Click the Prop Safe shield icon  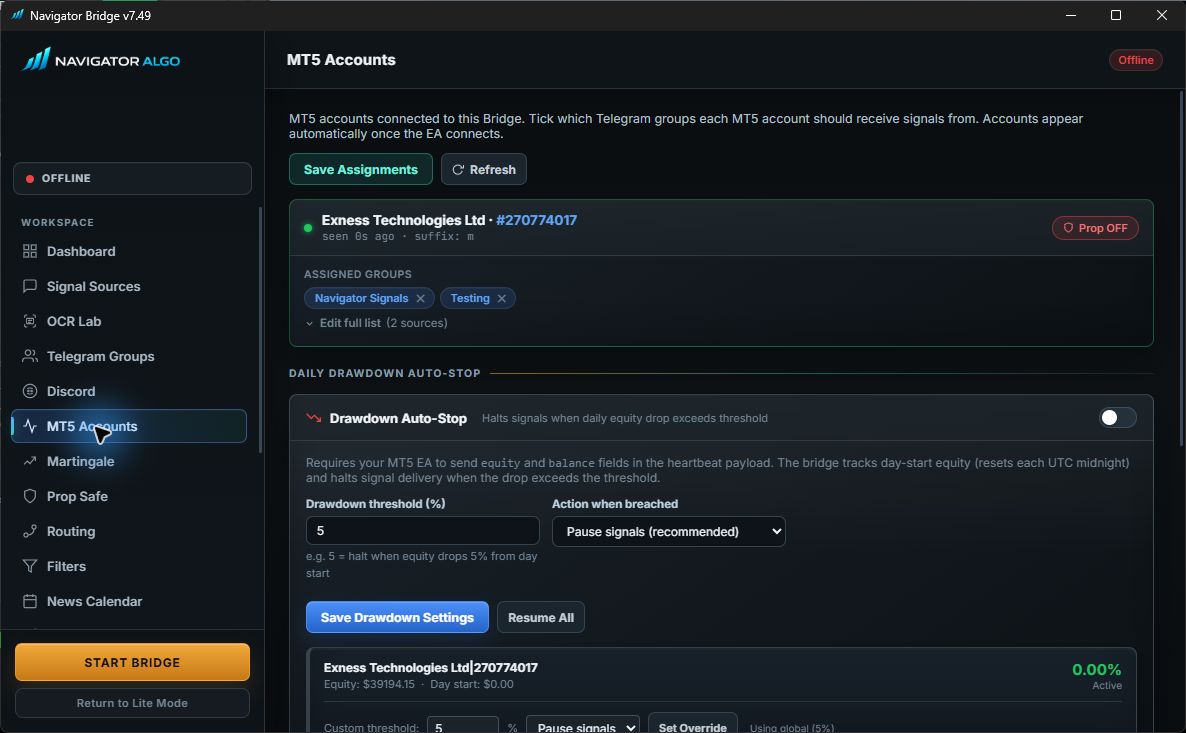point(29,495)
